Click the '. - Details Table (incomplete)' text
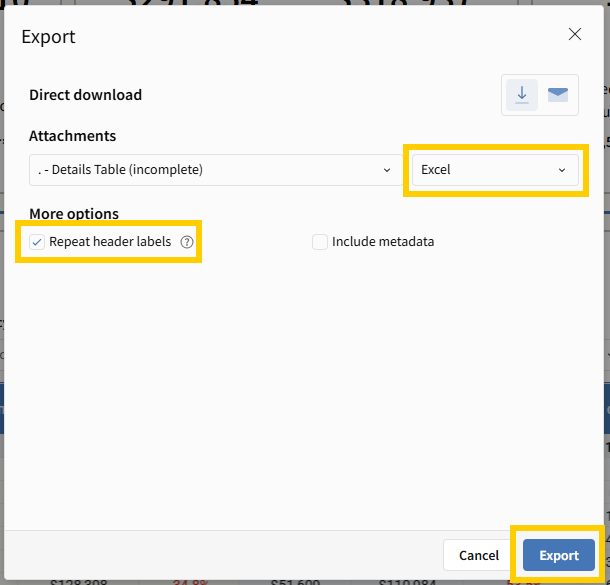 tap(121, 170)
